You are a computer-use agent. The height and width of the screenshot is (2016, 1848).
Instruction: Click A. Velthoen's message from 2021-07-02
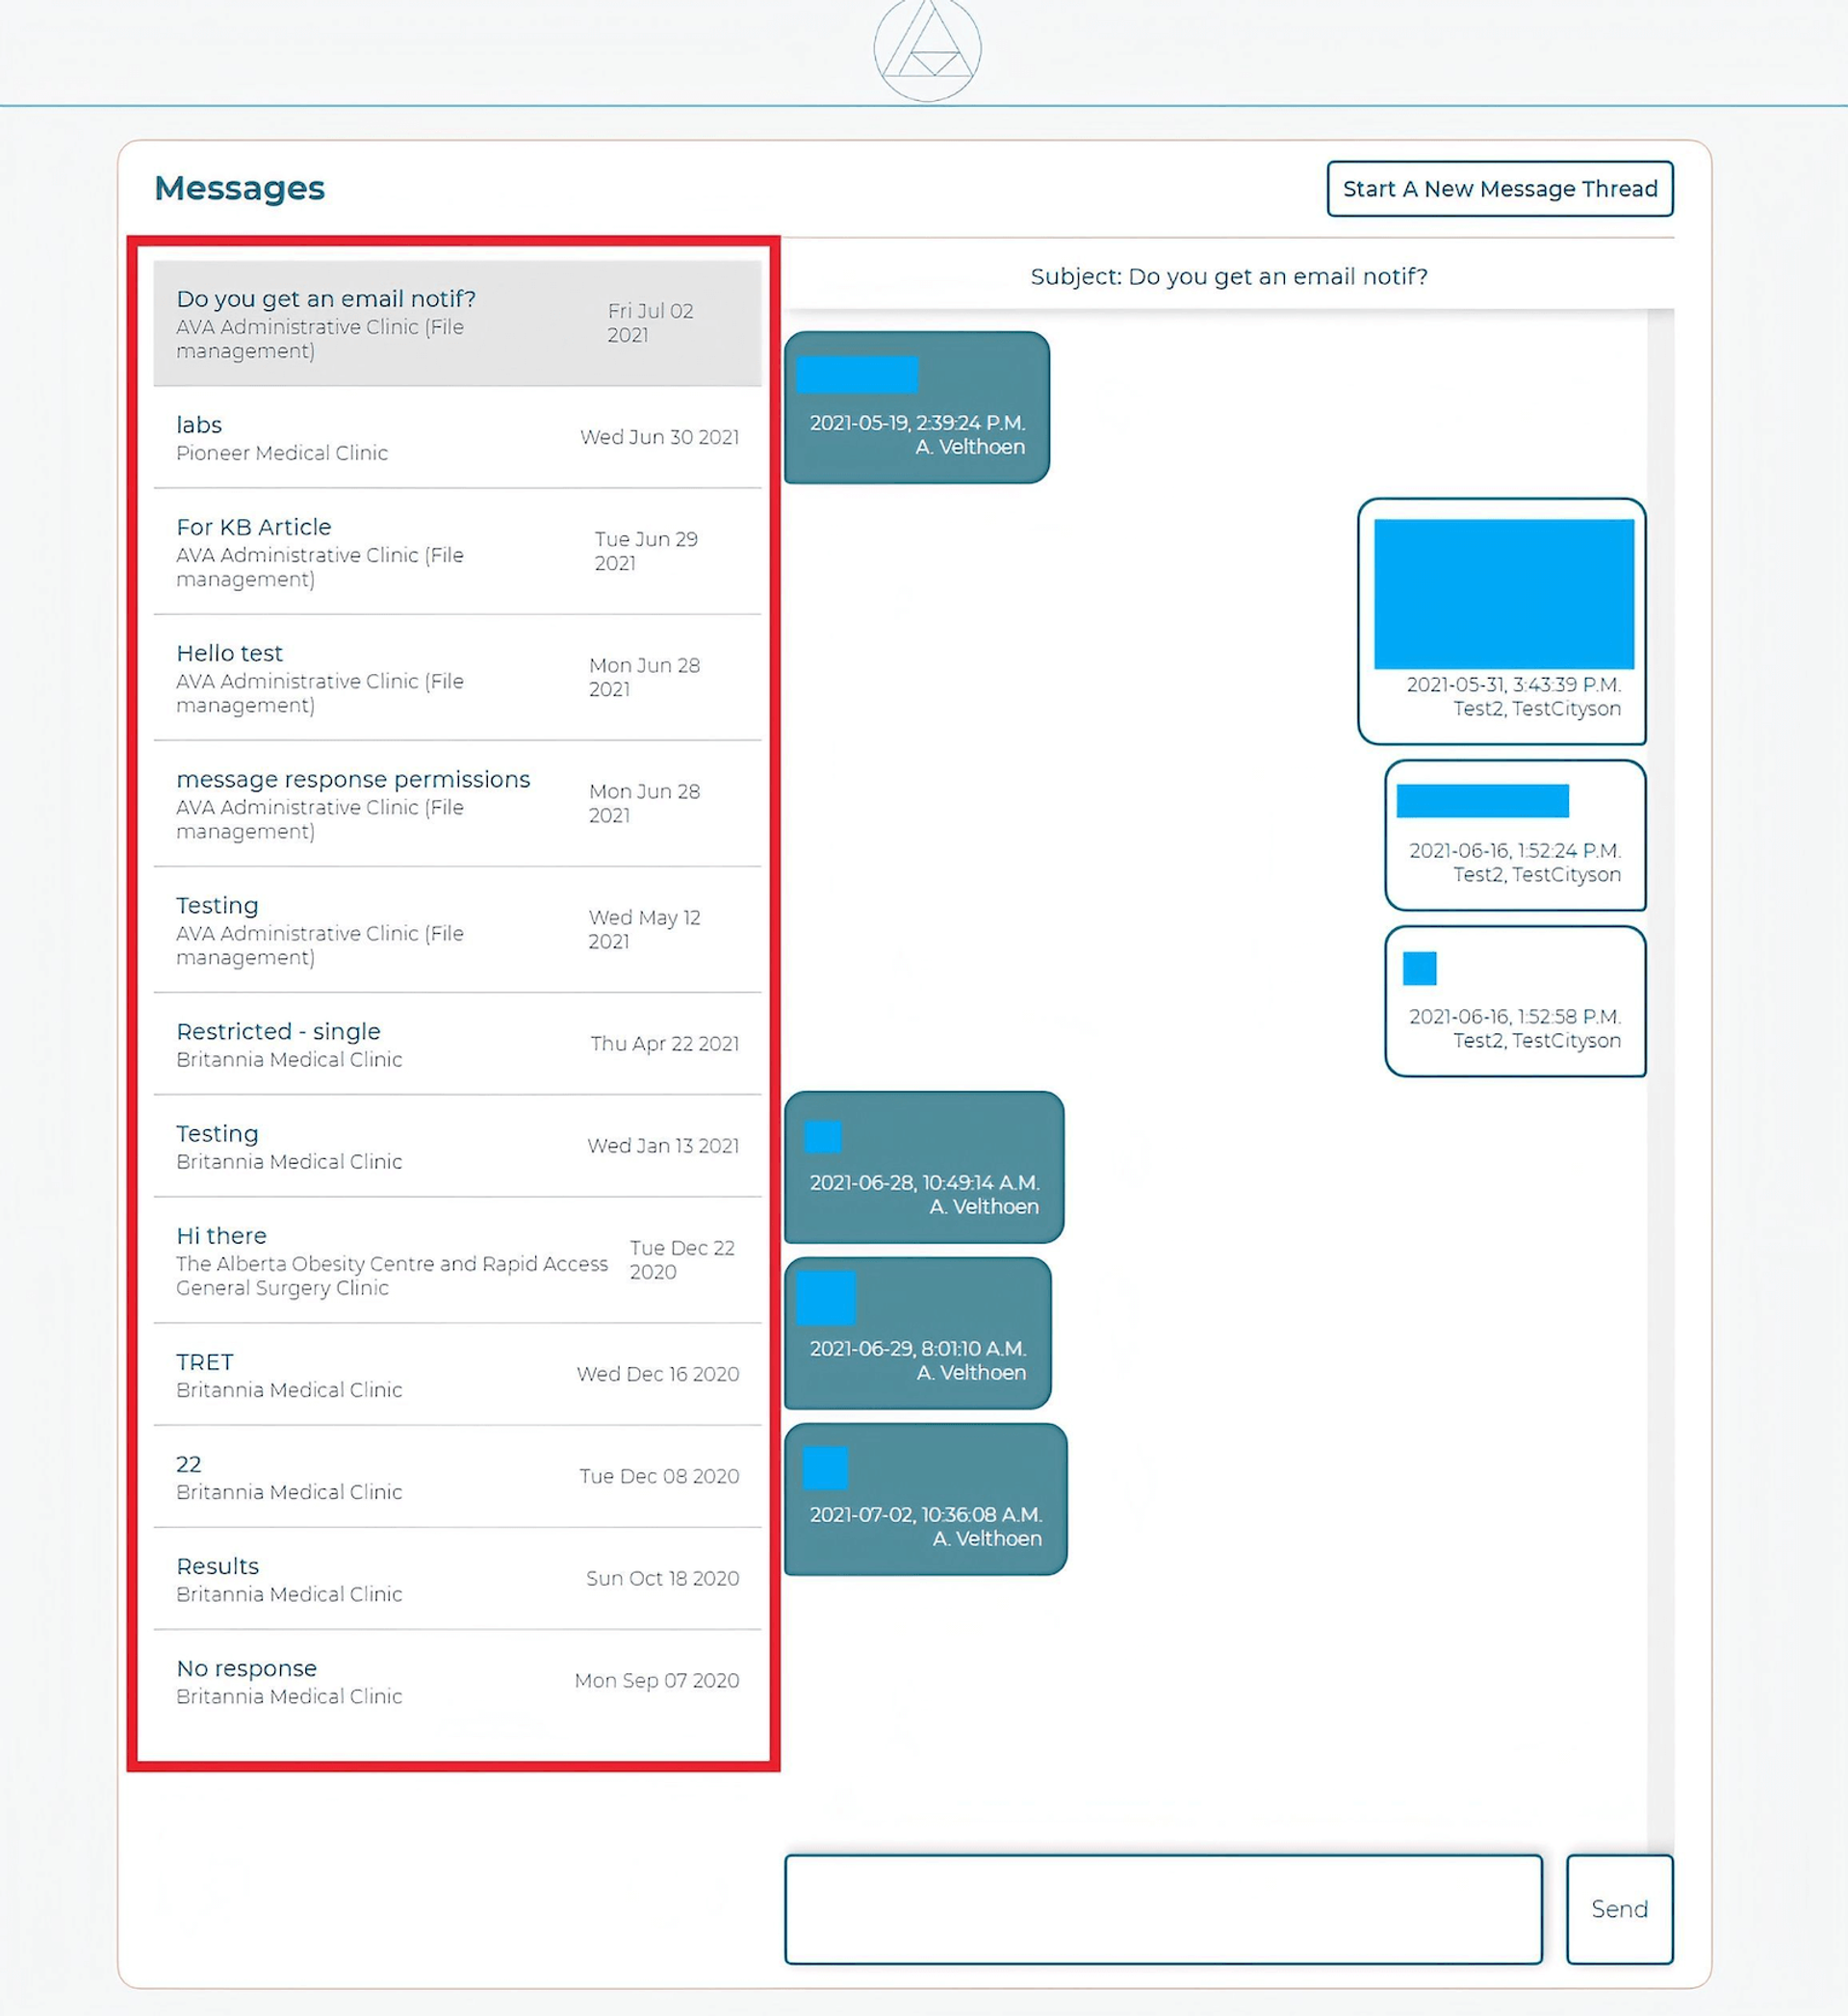(x=925, y=1498)
